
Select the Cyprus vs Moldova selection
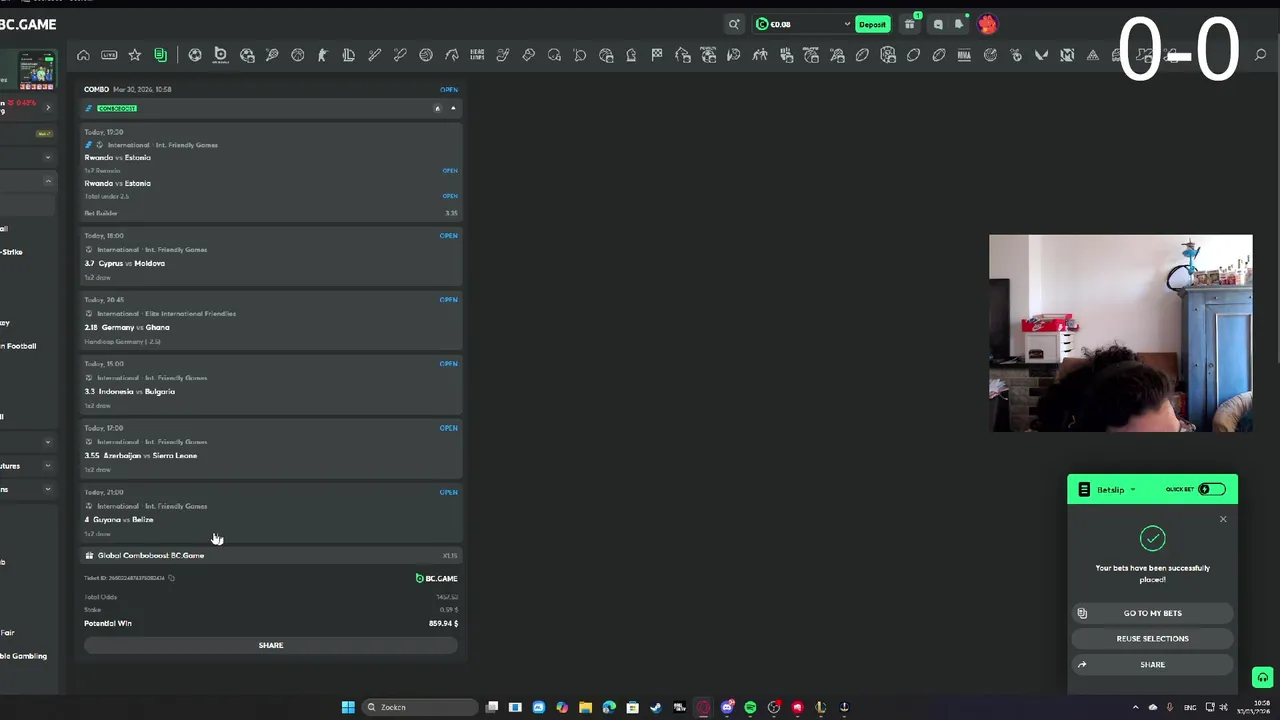pyautogui.click(x=270, y=257)
